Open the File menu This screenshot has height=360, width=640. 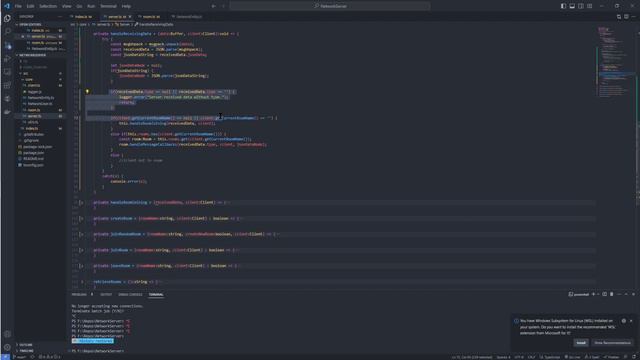(x=18, y=6)
